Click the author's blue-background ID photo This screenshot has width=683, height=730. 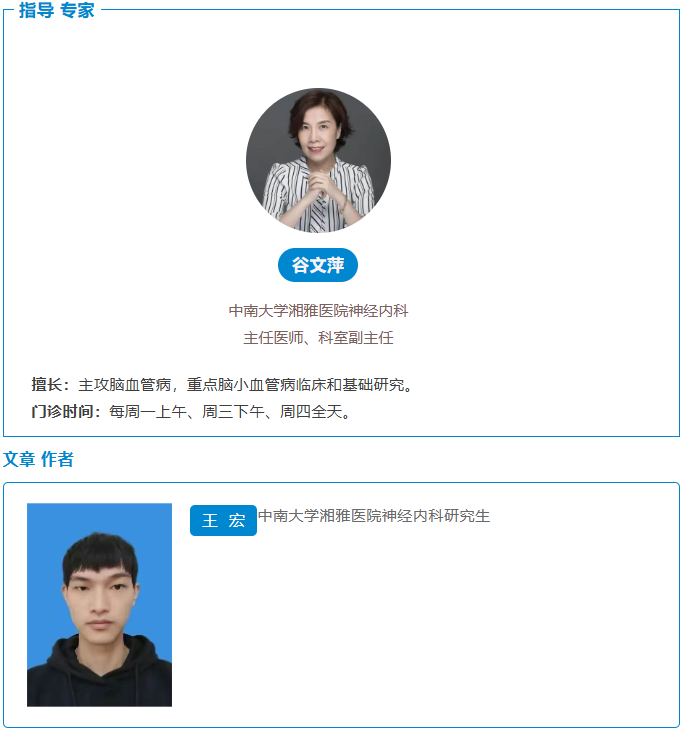(99, 605)
